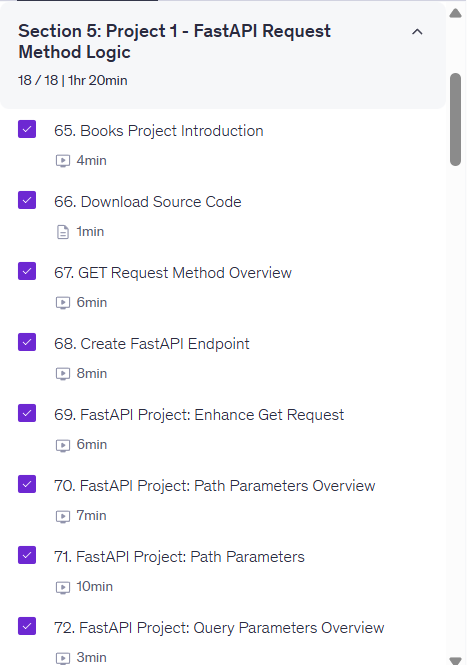Viewport: 467px width, 665px height.
Task: Toggle completion checkbox for lecture 71 Path Parameters
Action: (27, 555)
